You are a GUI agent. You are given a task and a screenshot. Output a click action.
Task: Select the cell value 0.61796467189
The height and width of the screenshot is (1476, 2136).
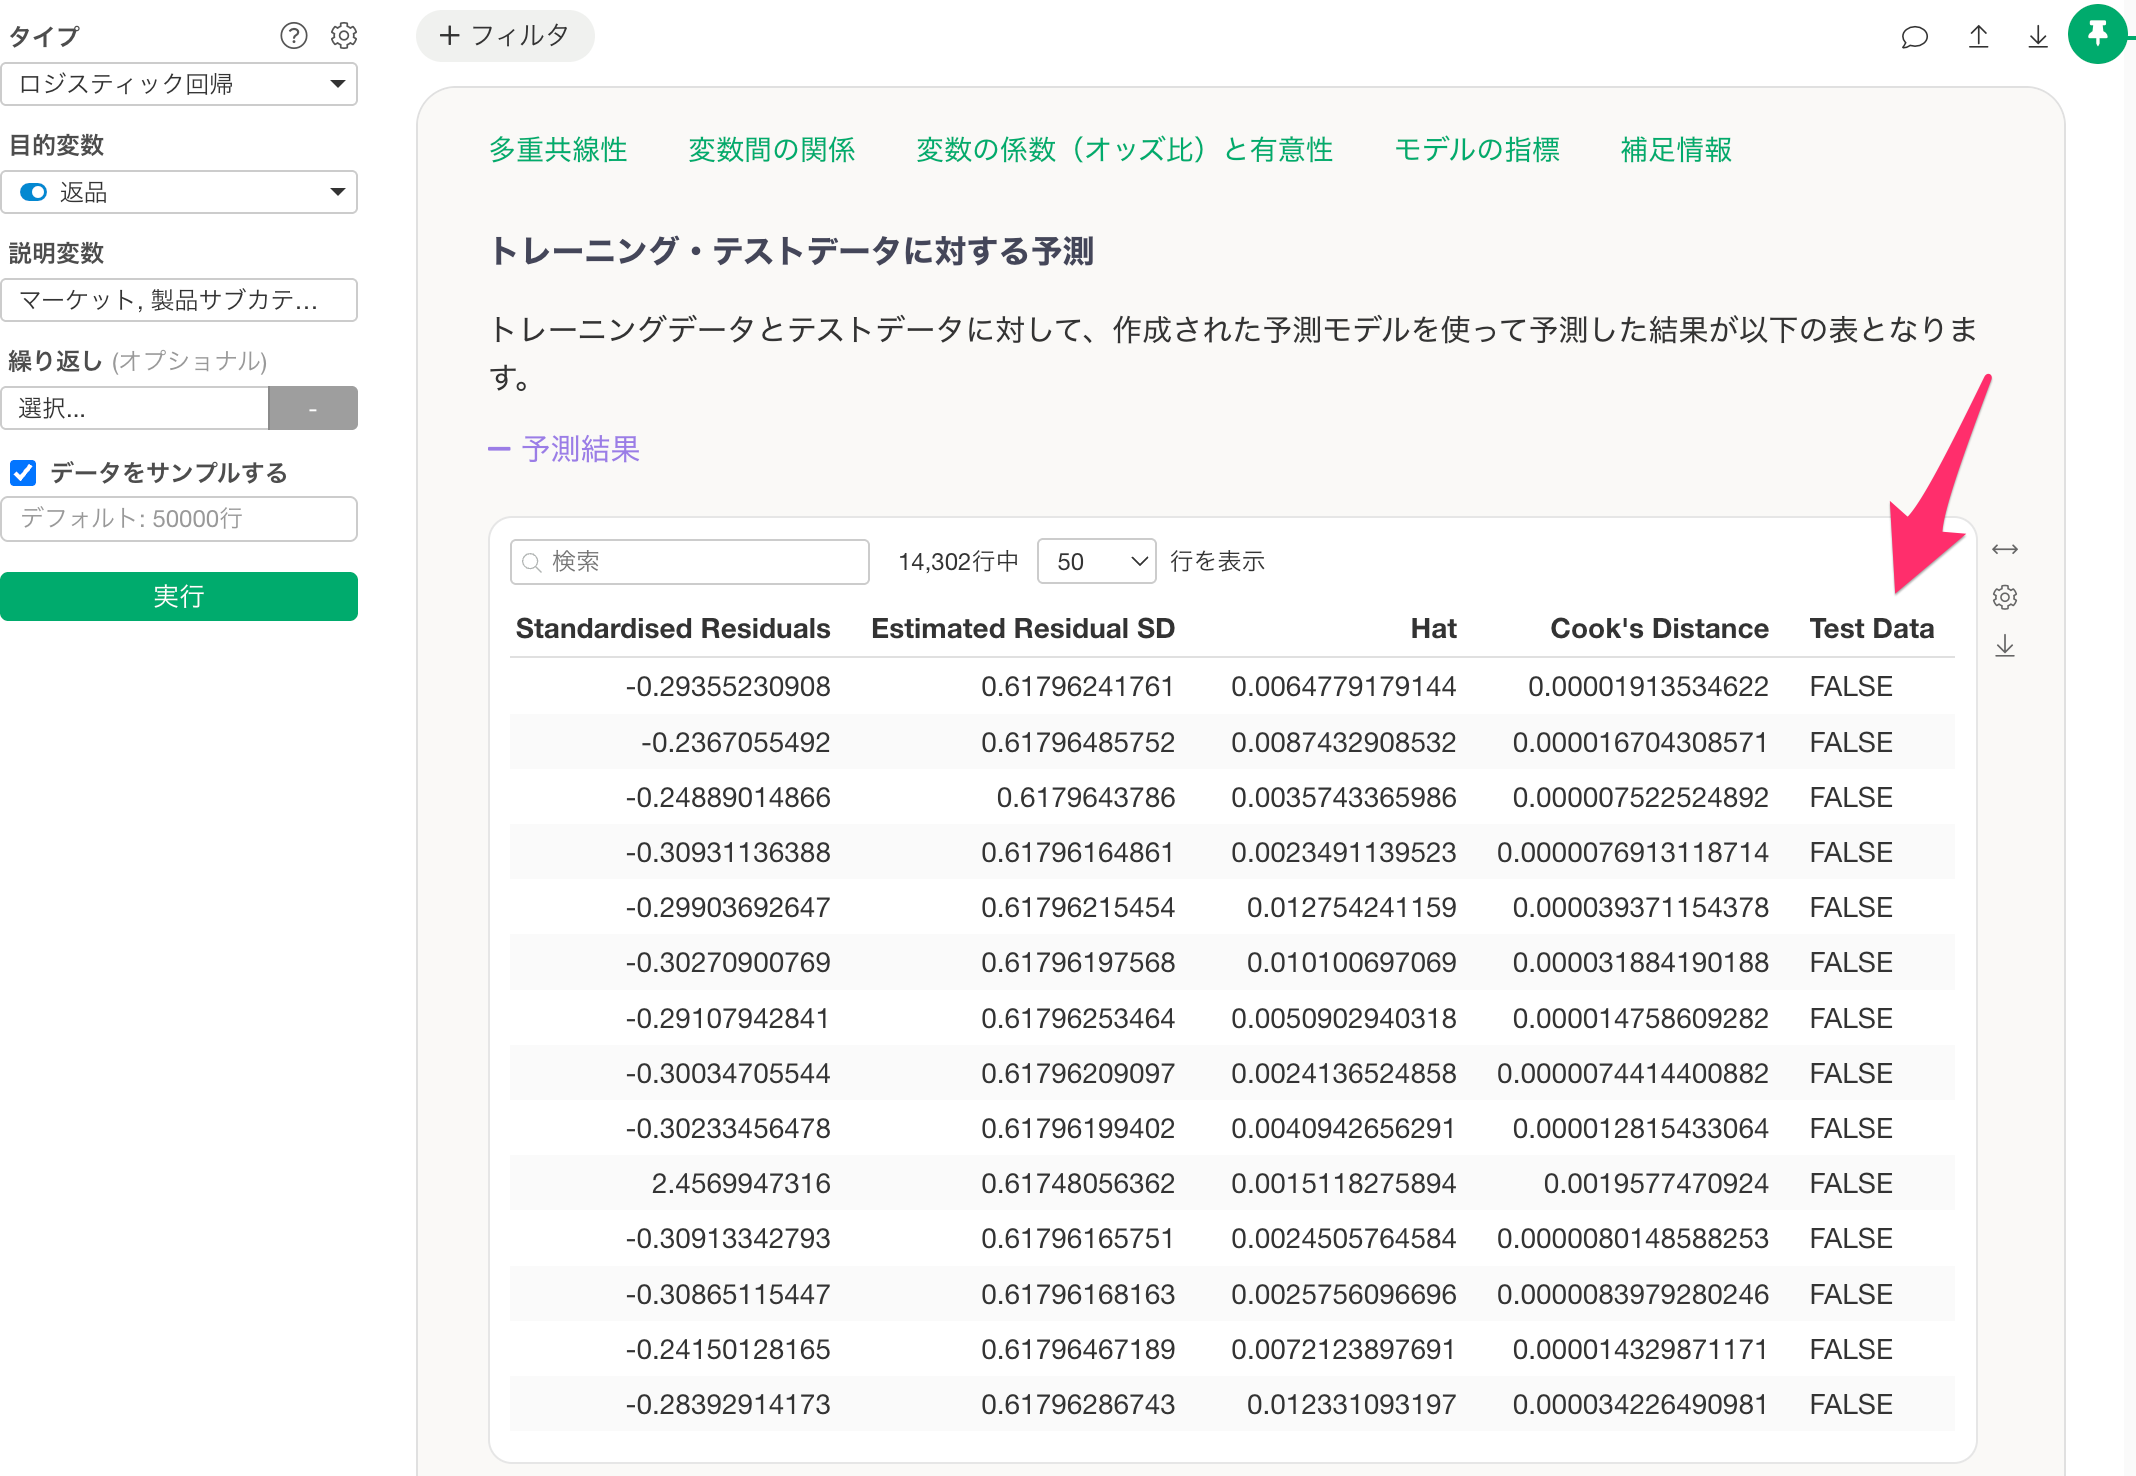(x=1077, y=1349)
